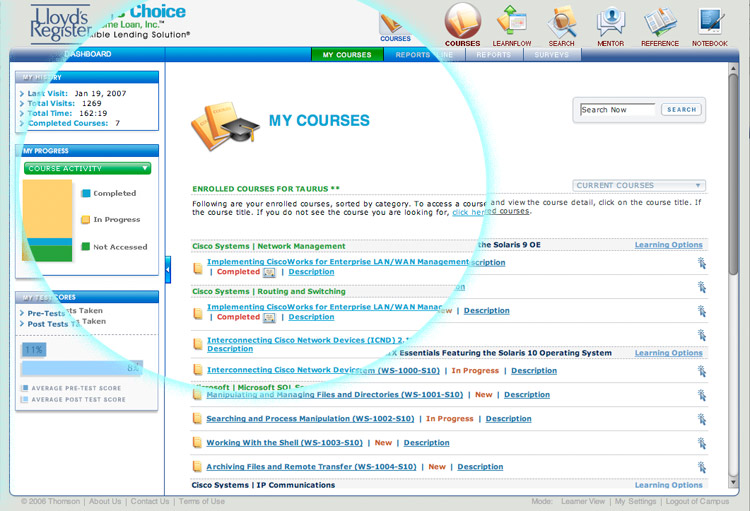Click the stacked bar chart in My Progress
750x511 pixels.
[47, 221]
